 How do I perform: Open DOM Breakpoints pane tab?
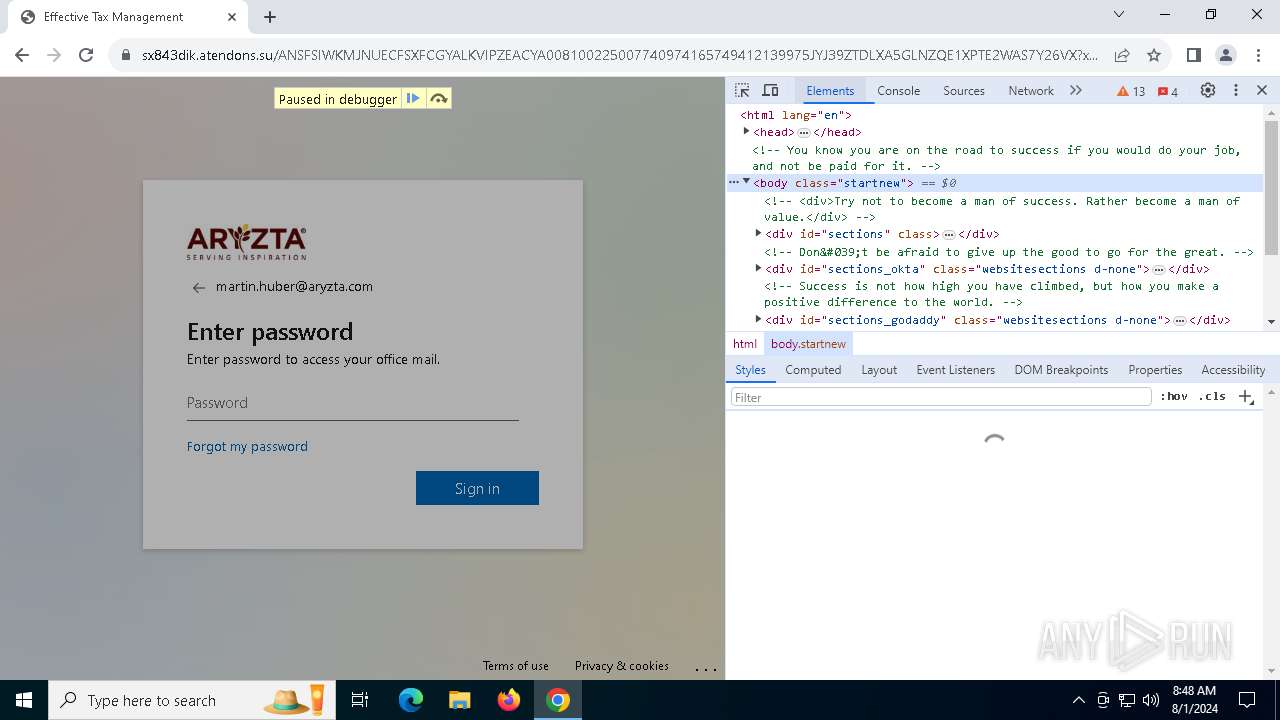pyautogui.click(x=1061, y=369)
